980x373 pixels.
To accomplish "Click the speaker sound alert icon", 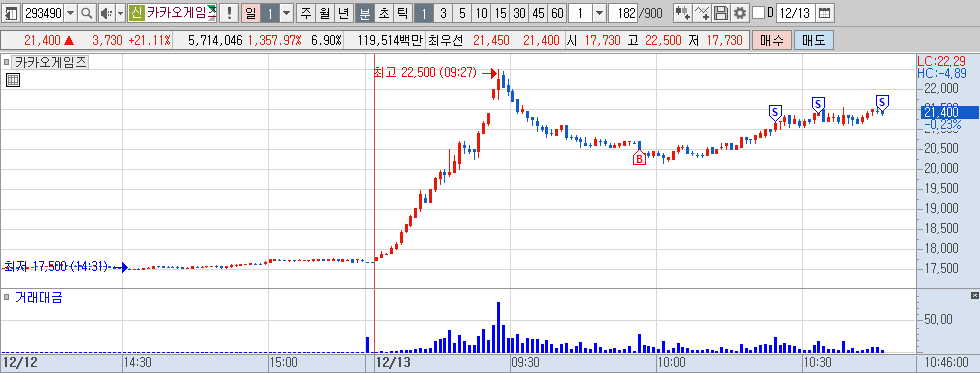I will (106, 12).
